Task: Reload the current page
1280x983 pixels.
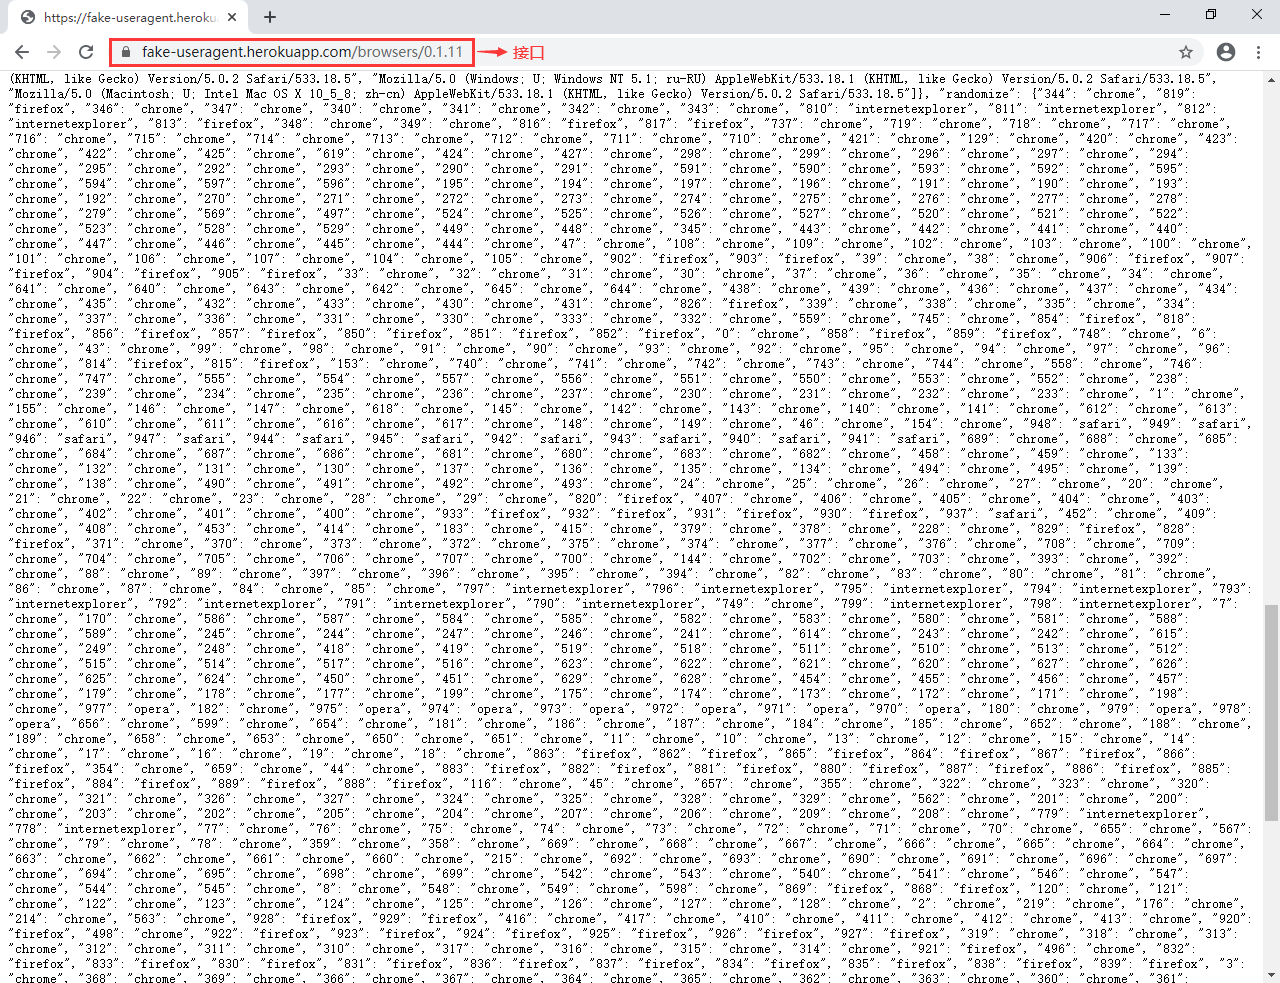Action: 86,52
